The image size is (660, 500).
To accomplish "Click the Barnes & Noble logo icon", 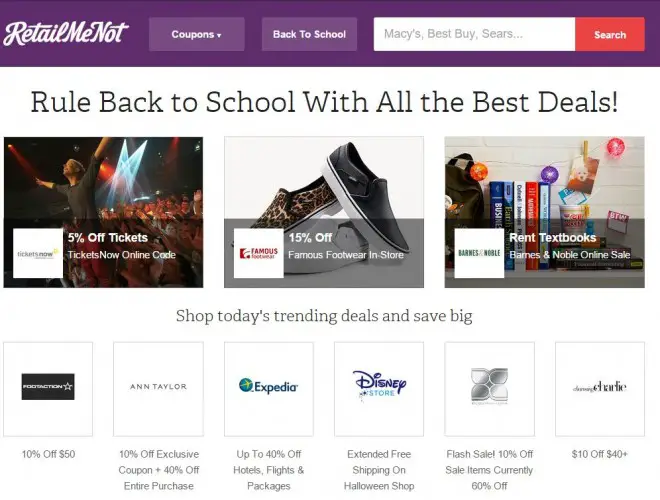I will point(479,253).
